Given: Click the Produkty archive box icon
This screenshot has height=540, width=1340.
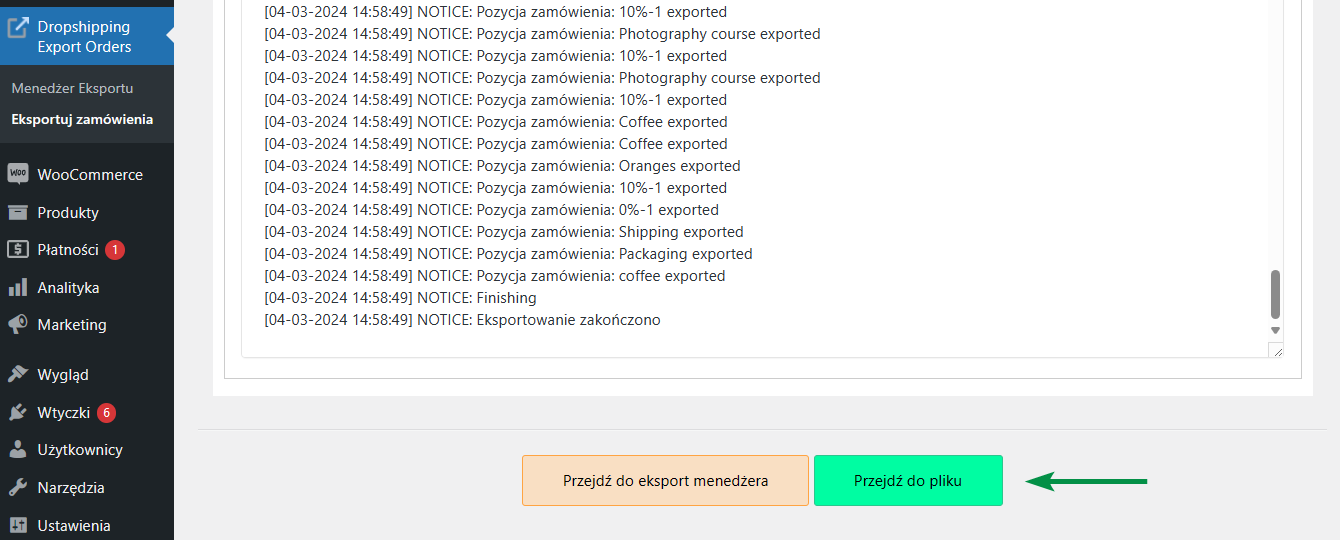Looking at the screenshot, I should coord(18,212).
